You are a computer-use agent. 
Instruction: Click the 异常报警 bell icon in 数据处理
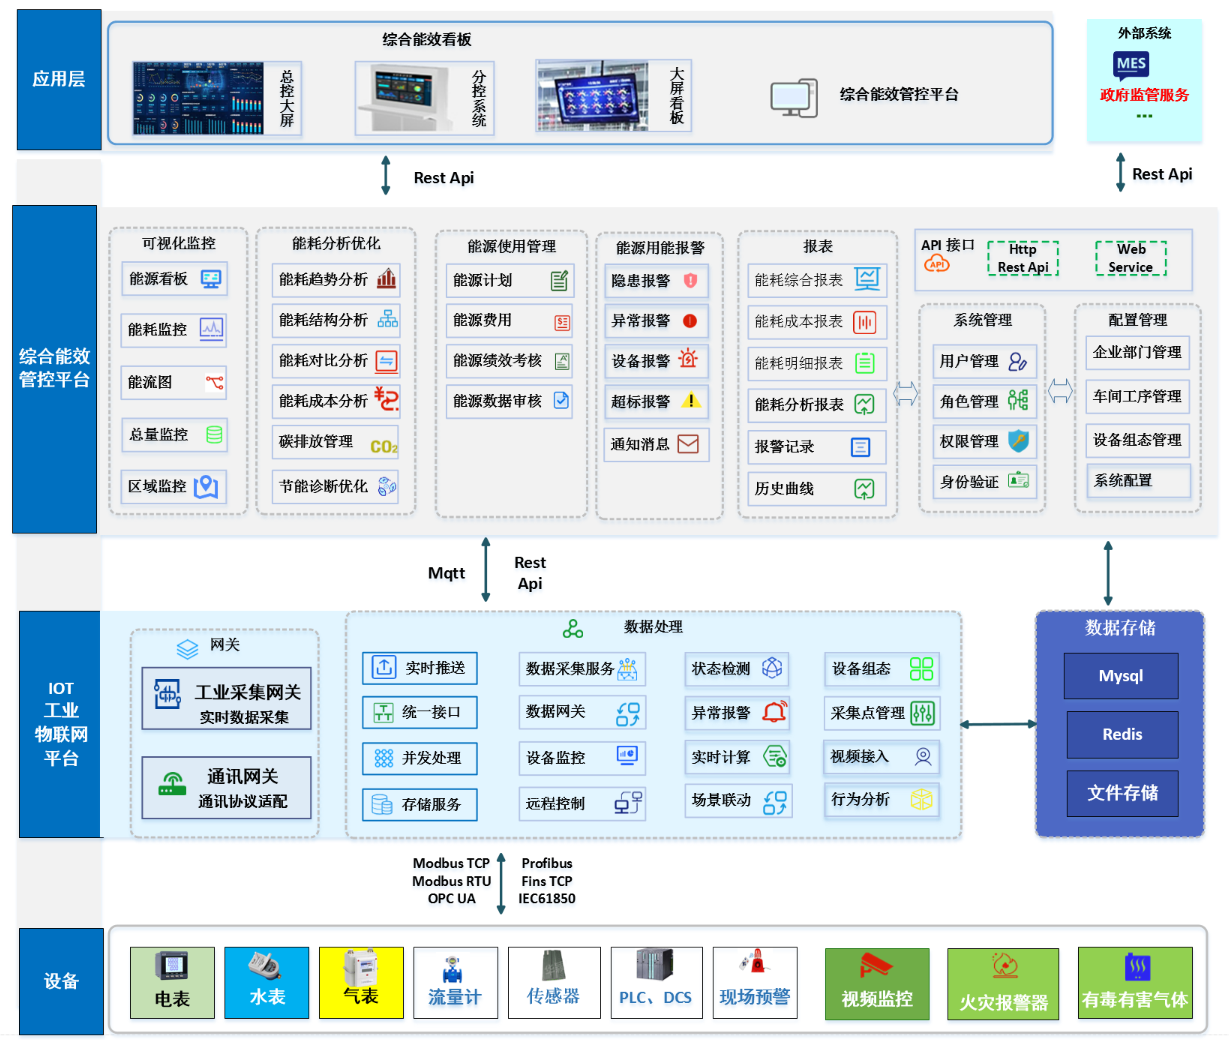tap(774, 712)
